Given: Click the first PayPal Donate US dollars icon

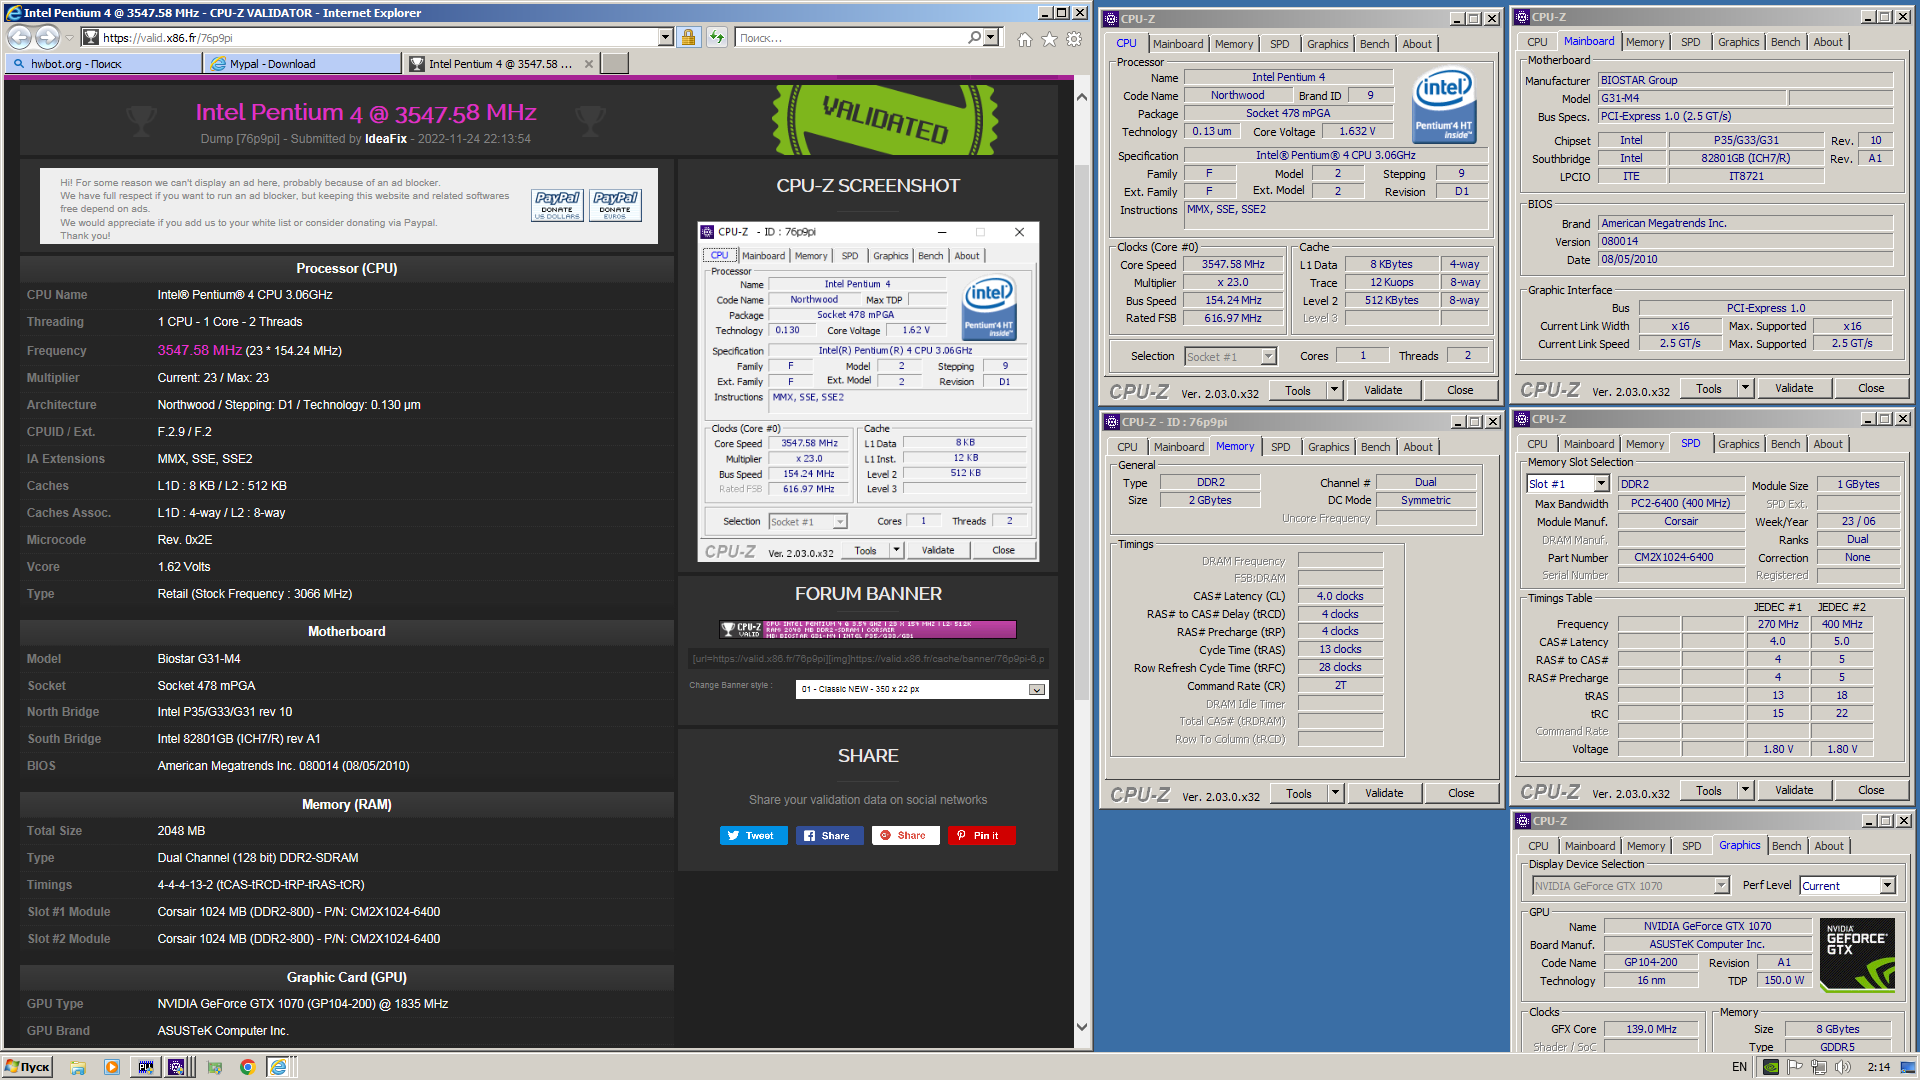Looking at the screenshot, I should tap(557, 205).
